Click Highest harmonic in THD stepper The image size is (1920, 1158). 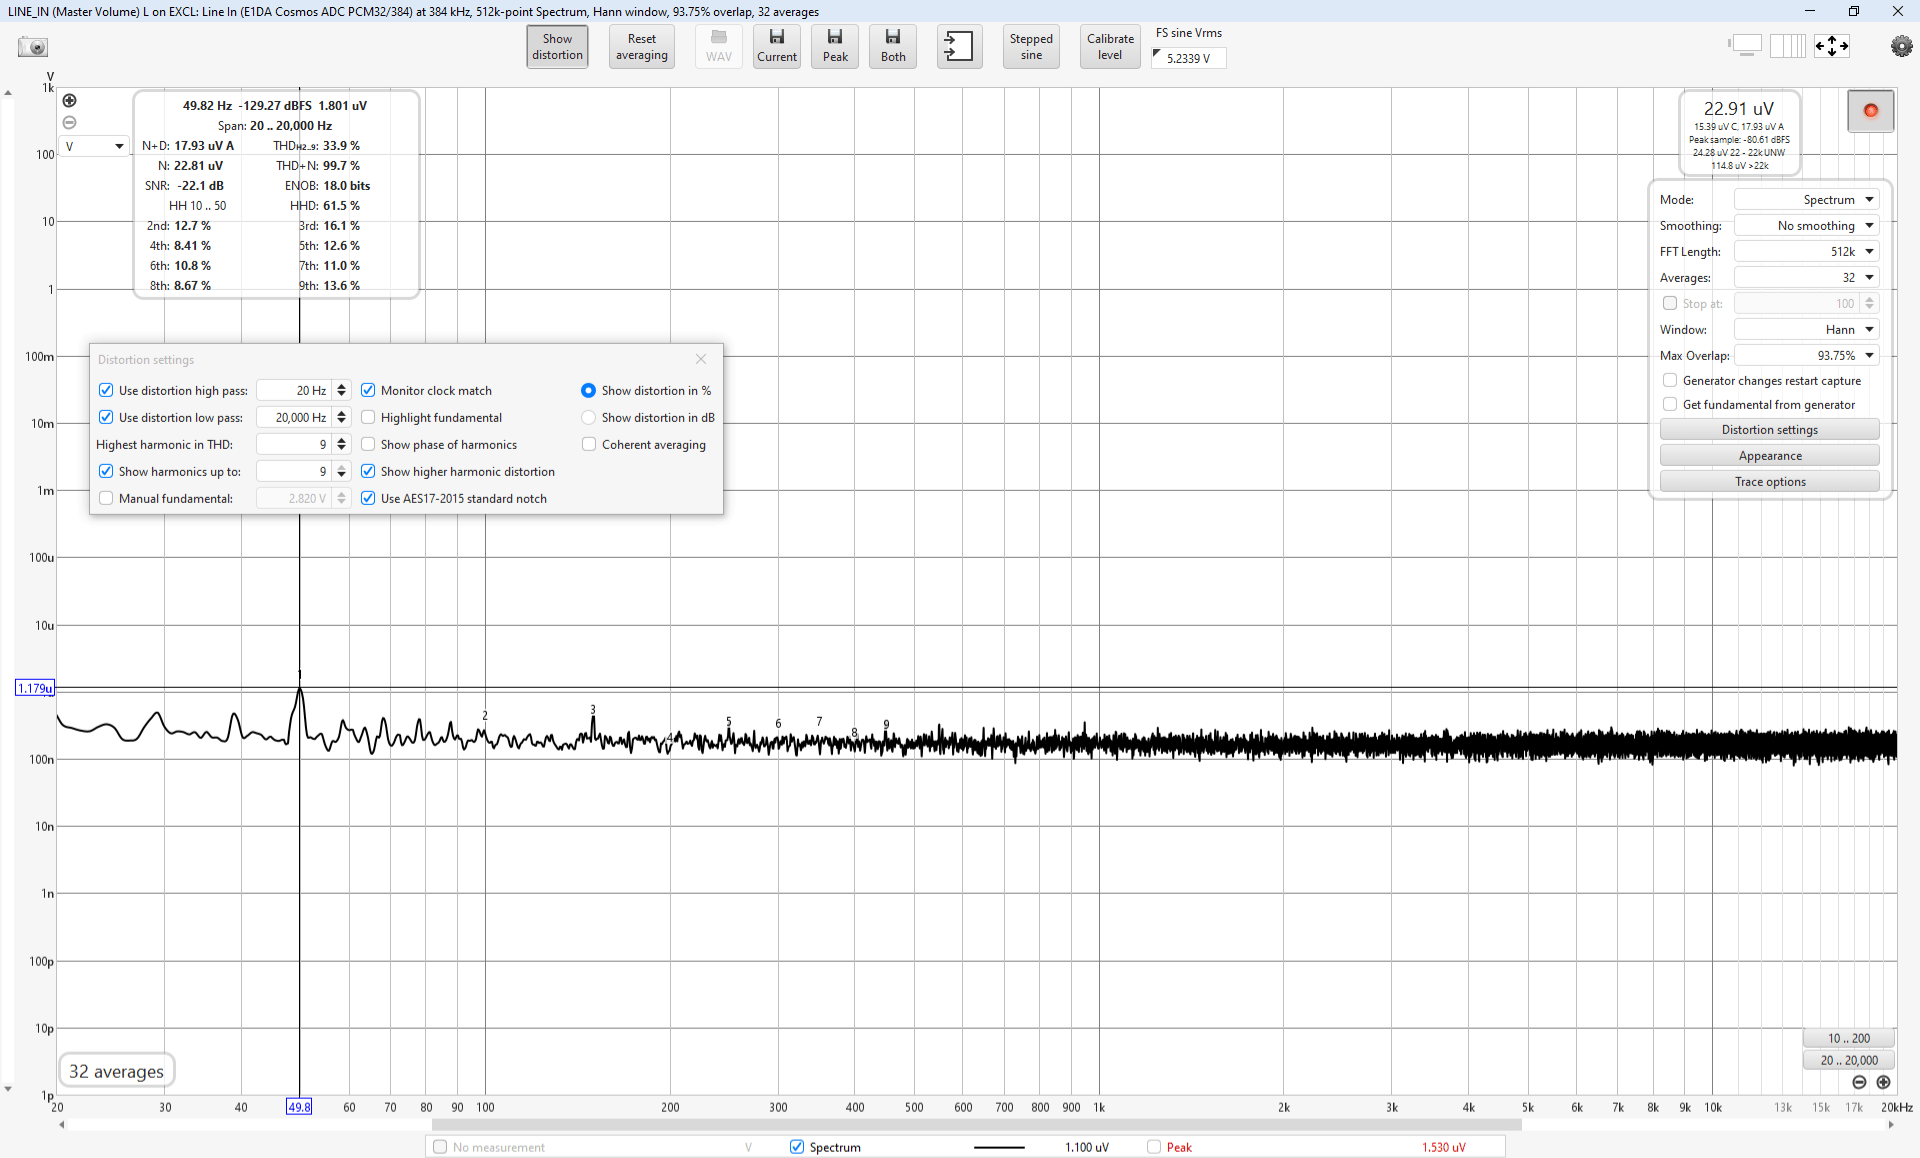click(x=341, y=444)
